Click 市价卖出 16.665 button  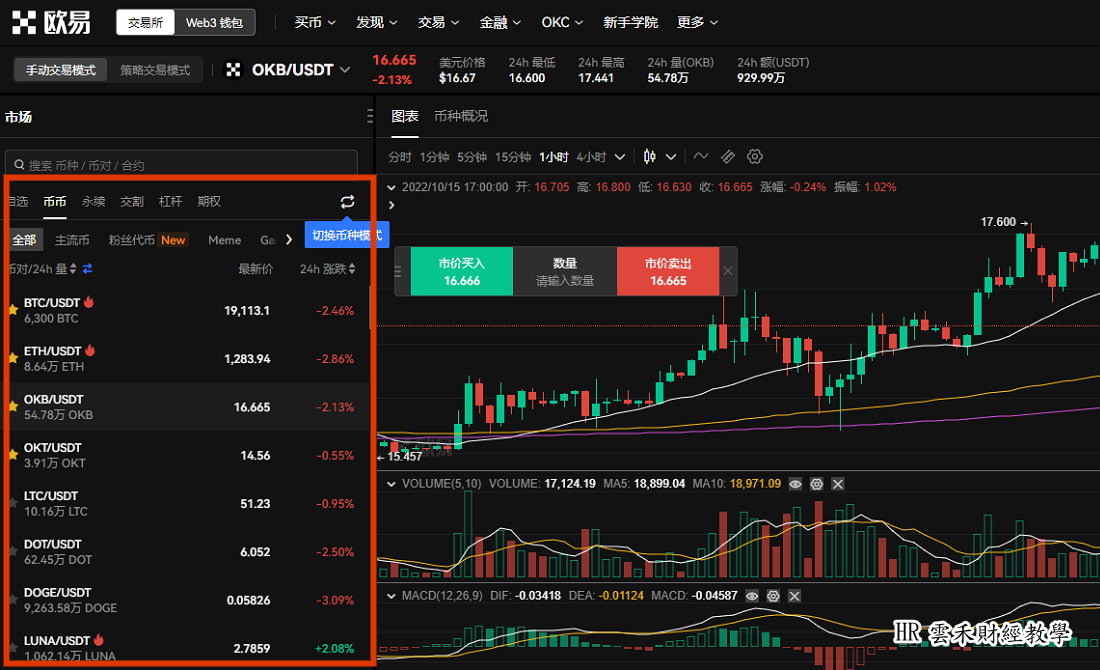[x=668, y=272]
